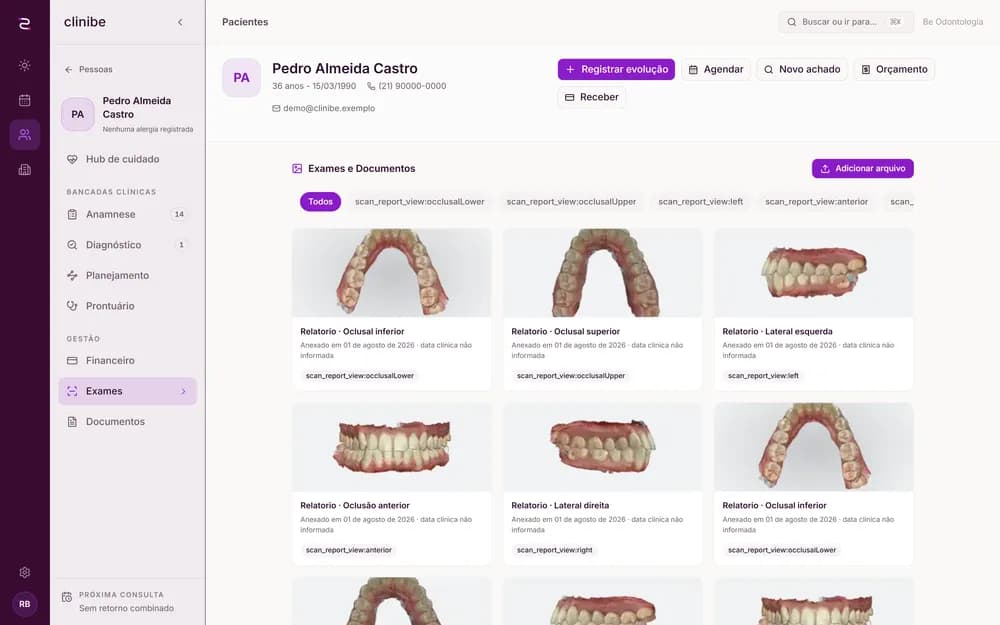Viewport: 1000px width, 625px height.
Task: Filter by scan_report_view:occlusalLower chip
Action: coord(420,202)
